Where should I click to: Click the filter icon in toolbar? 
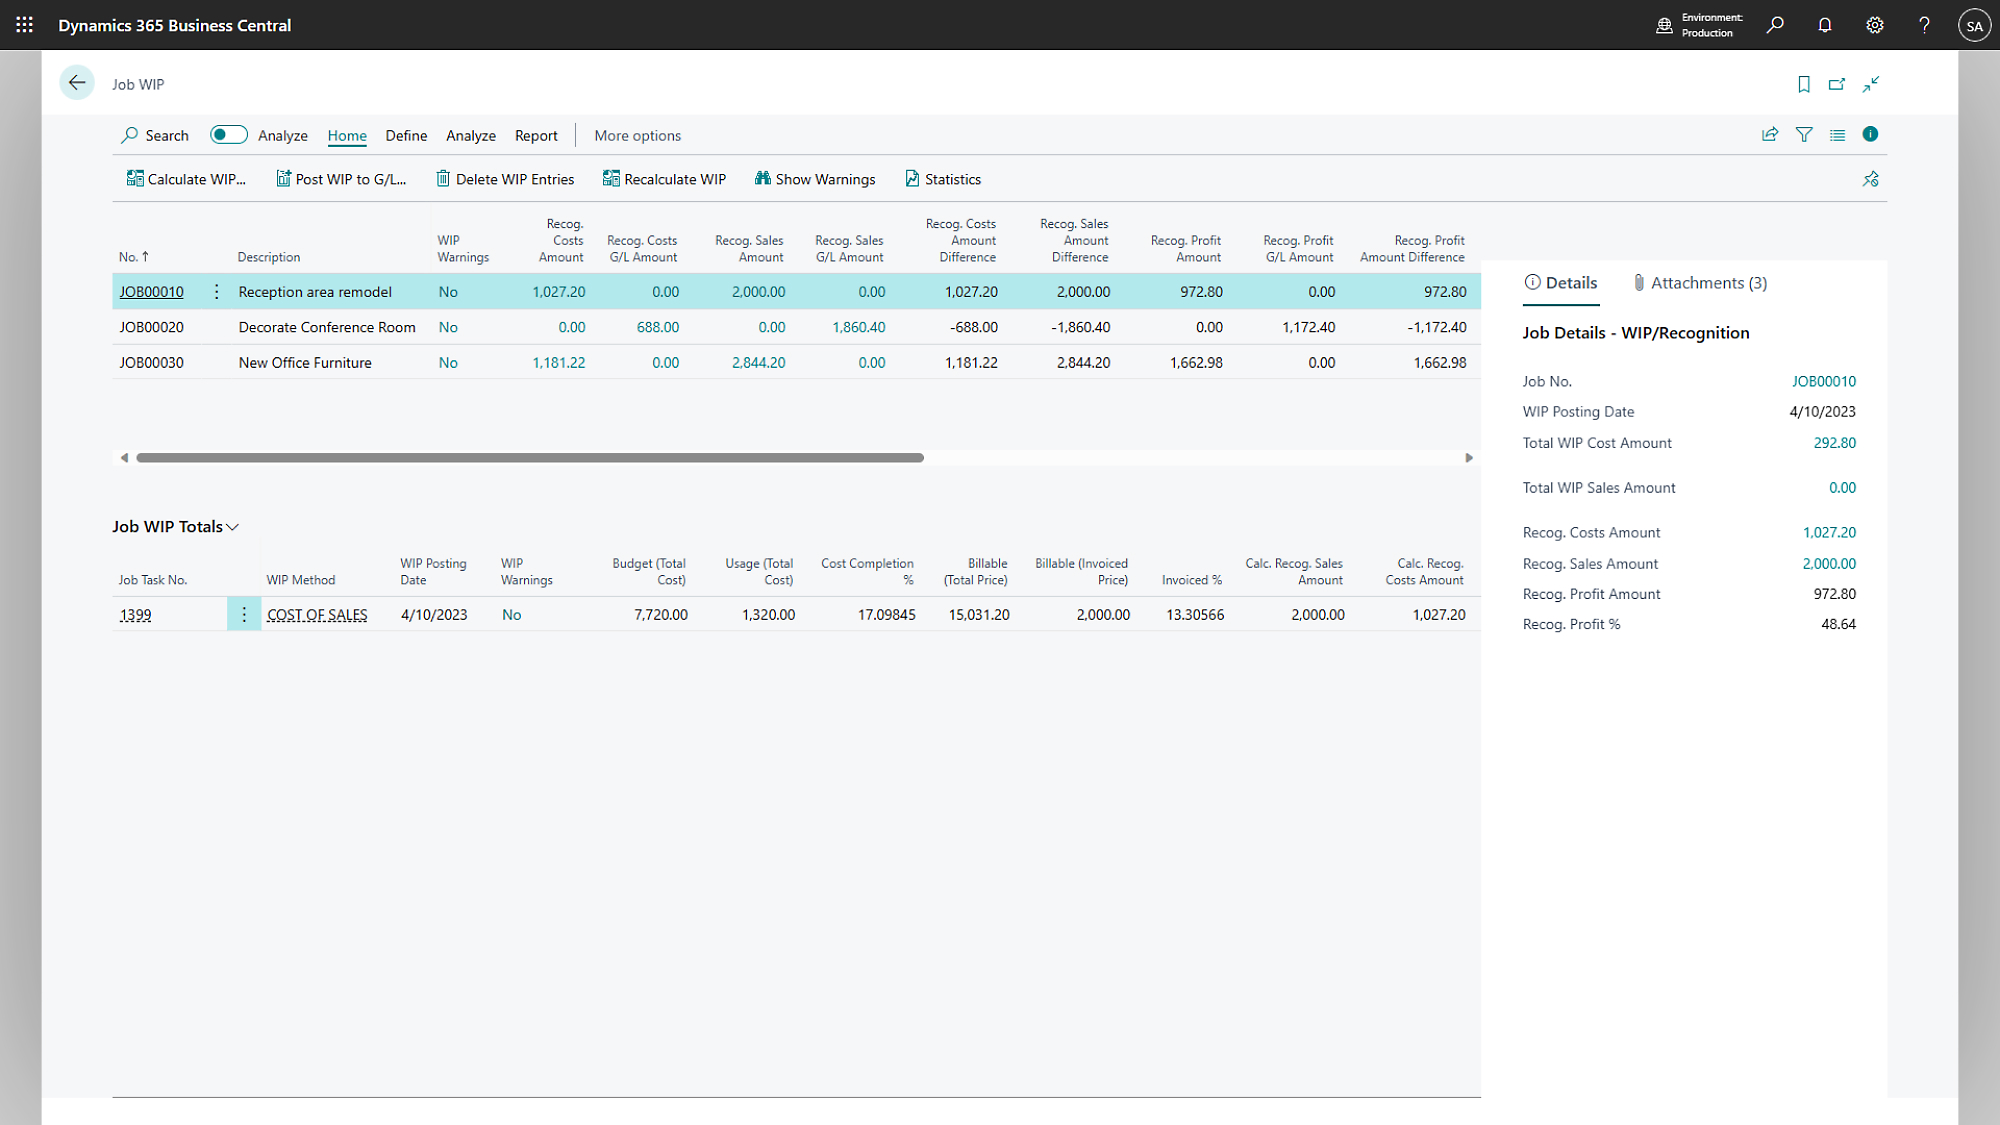coord(1804,133)
